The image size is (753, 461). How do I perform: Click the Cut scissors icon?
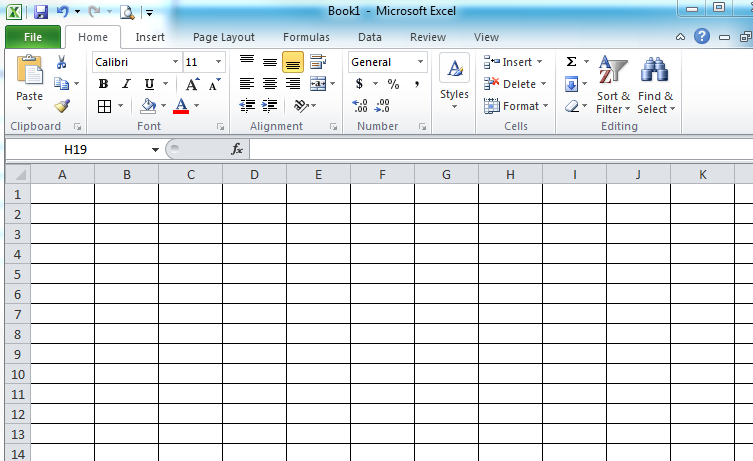62,62
